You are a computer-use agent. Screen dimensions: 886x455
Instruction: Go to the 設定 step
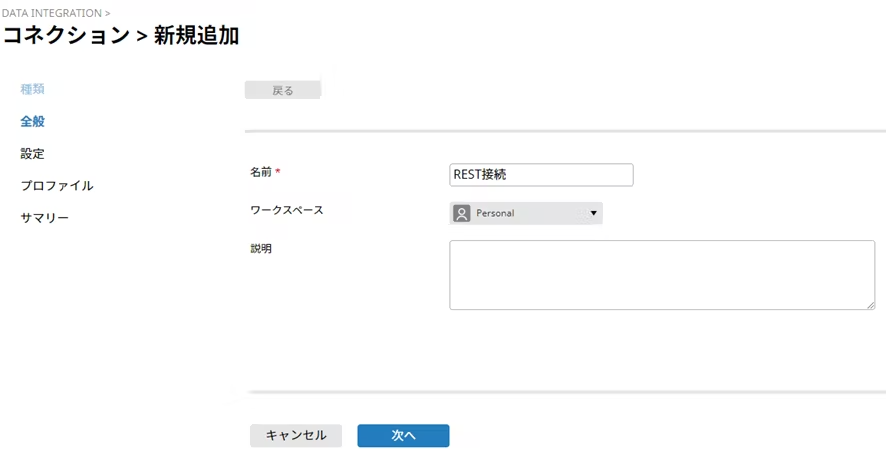(32, 154)
